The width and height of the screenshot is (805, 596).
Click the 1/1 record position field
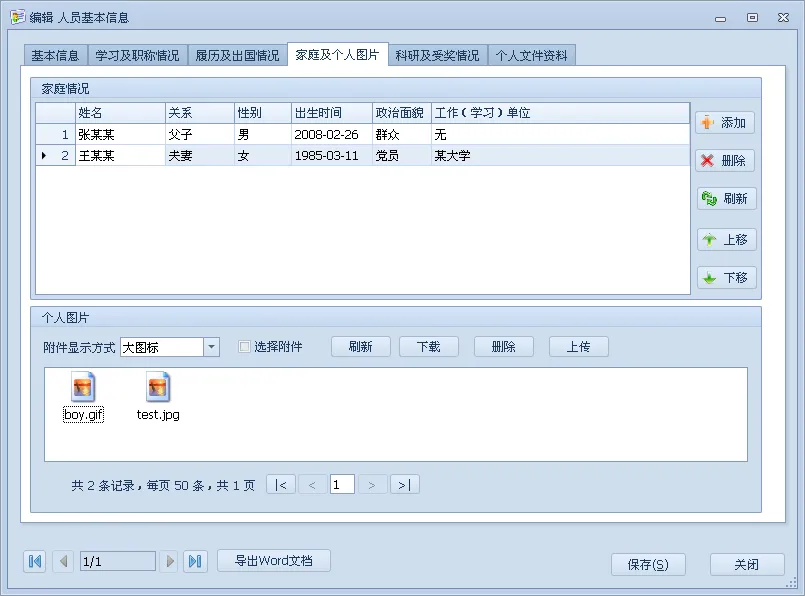[x=118, y=562]
